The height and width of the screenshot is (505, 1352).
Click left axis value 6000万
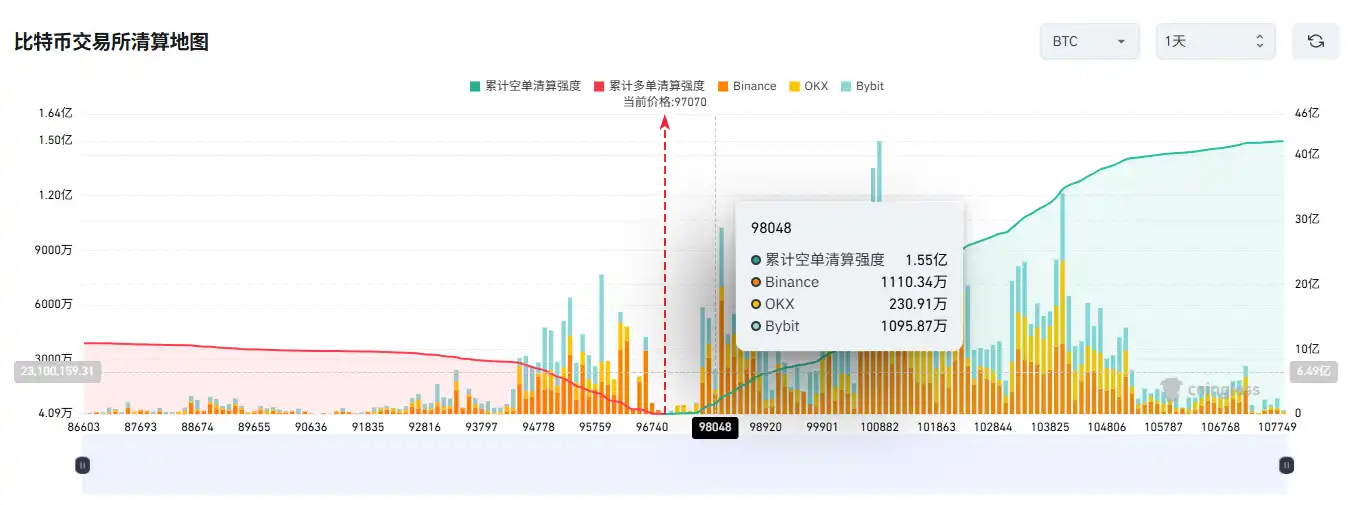(x=56, y=304)
